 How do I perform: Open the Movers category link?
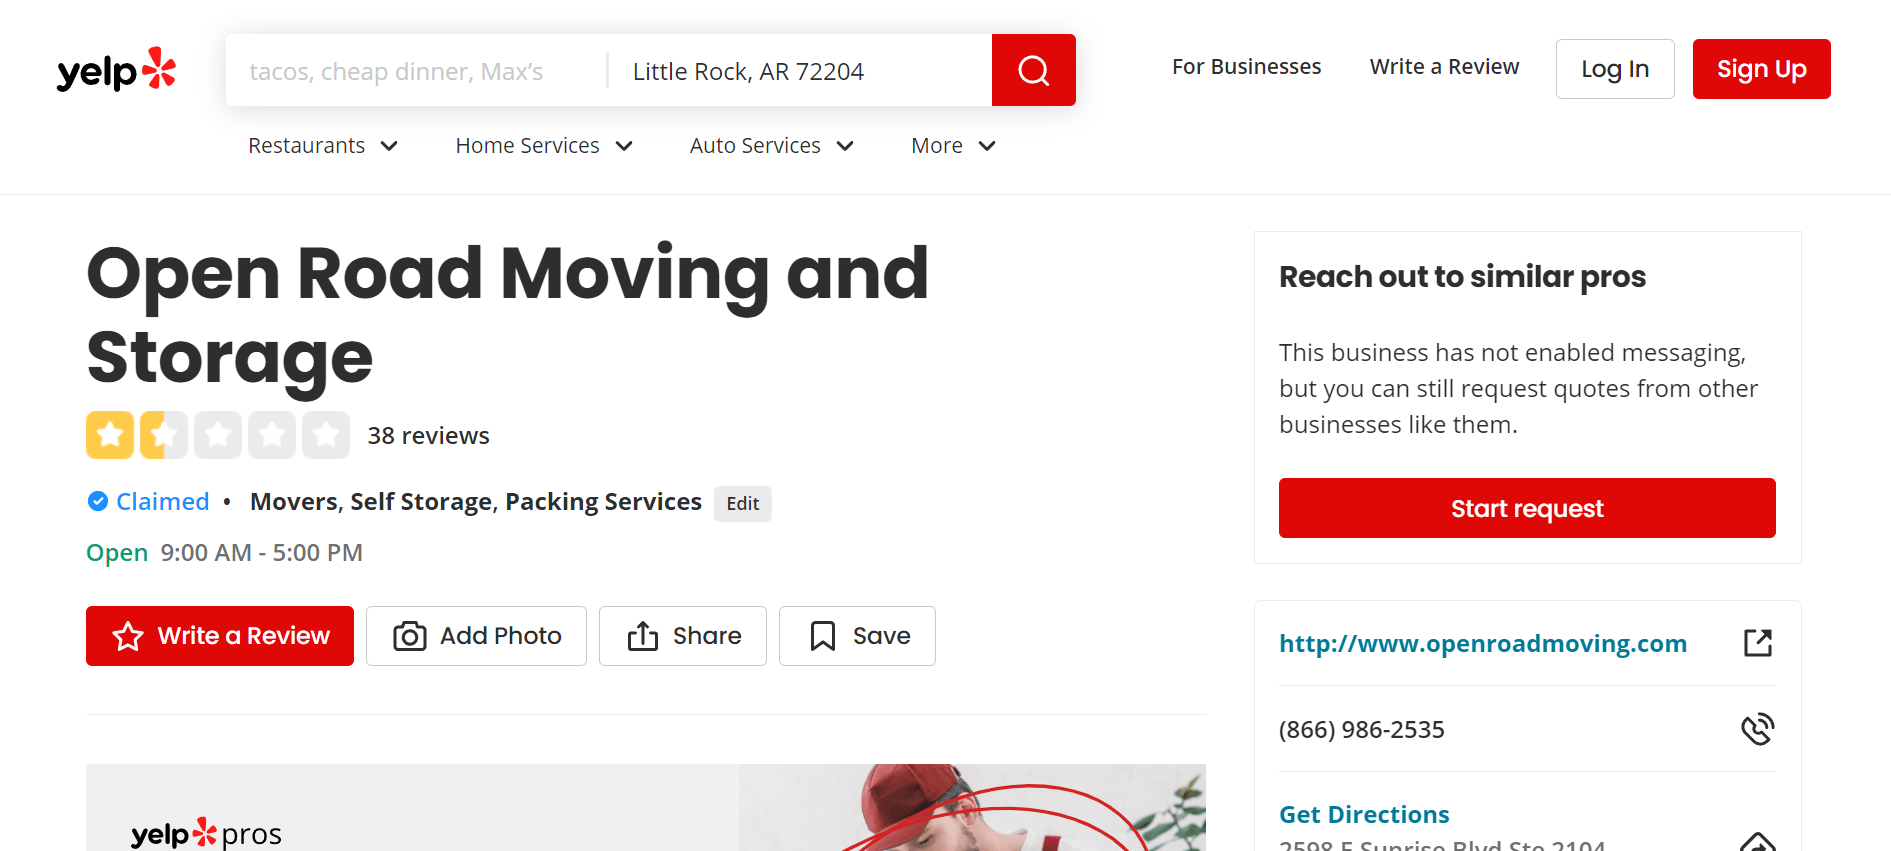tap(293, 501)
